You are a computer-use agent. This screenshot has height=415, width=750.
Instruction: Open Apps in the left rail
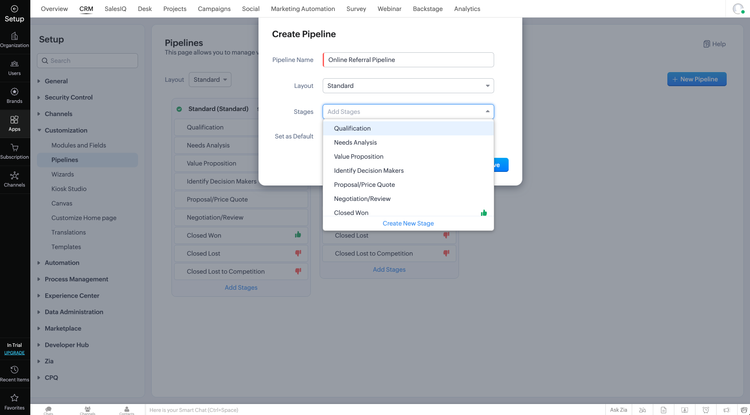click(x=14, y=123)
